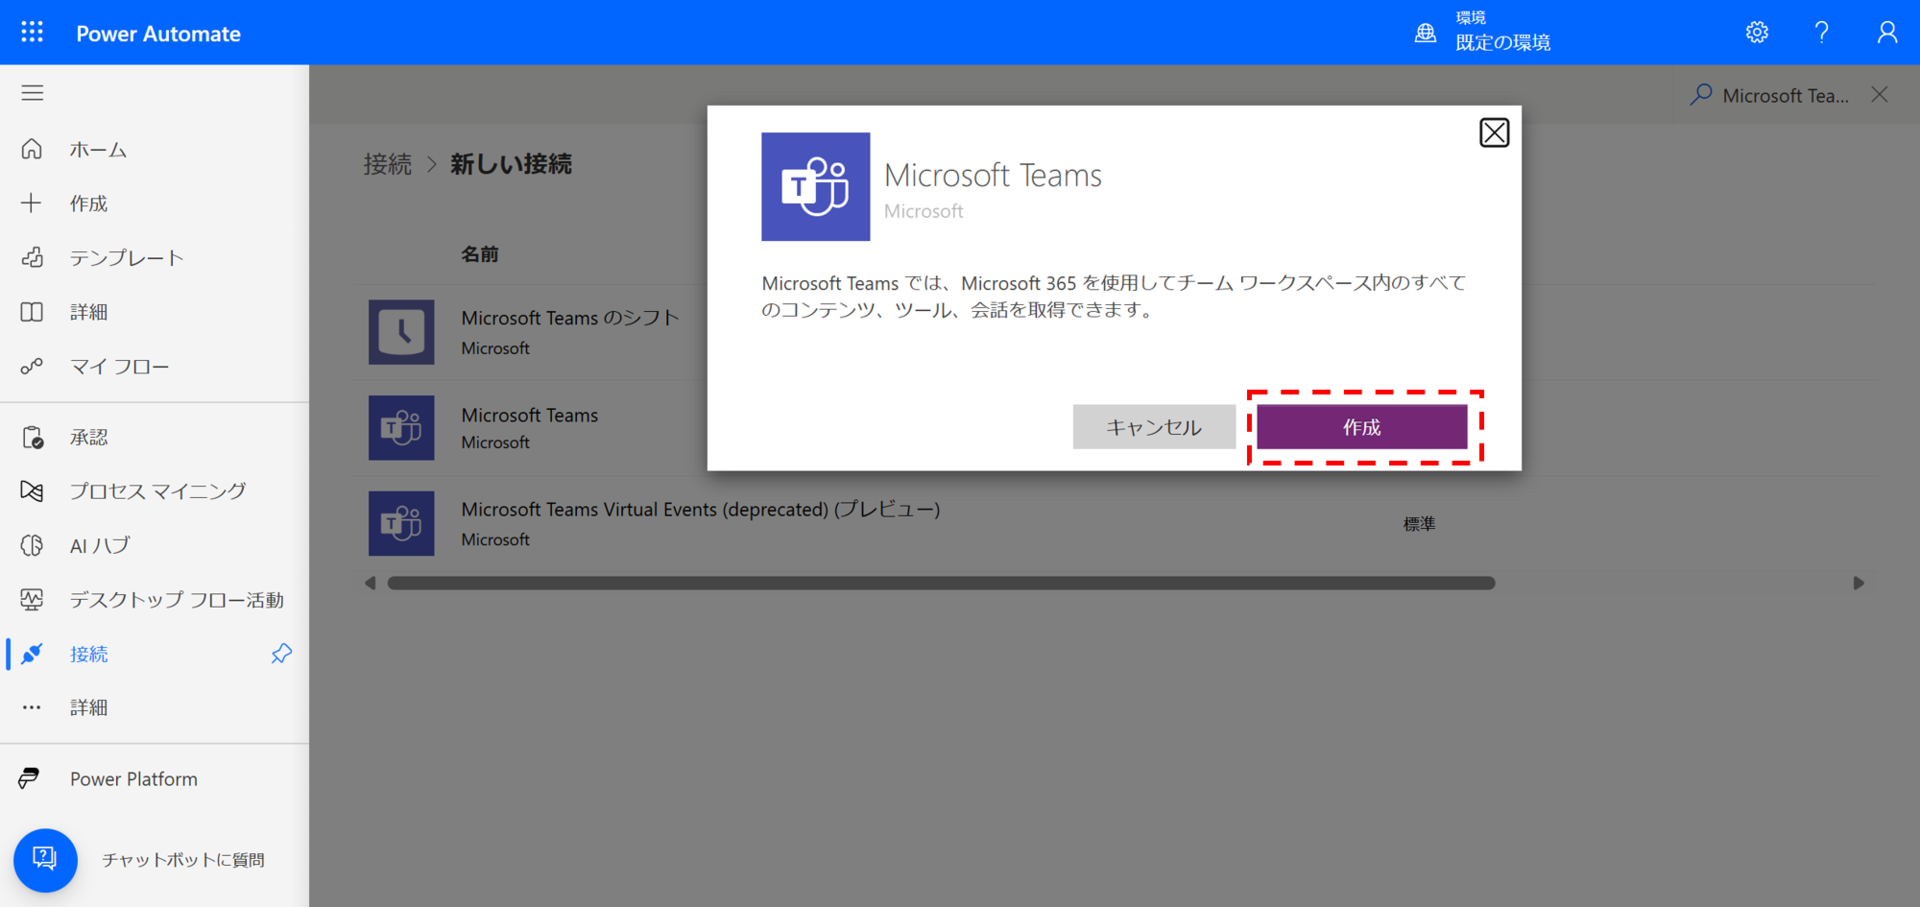
Task: Click the 名前 column header
Action: point(480,254)
